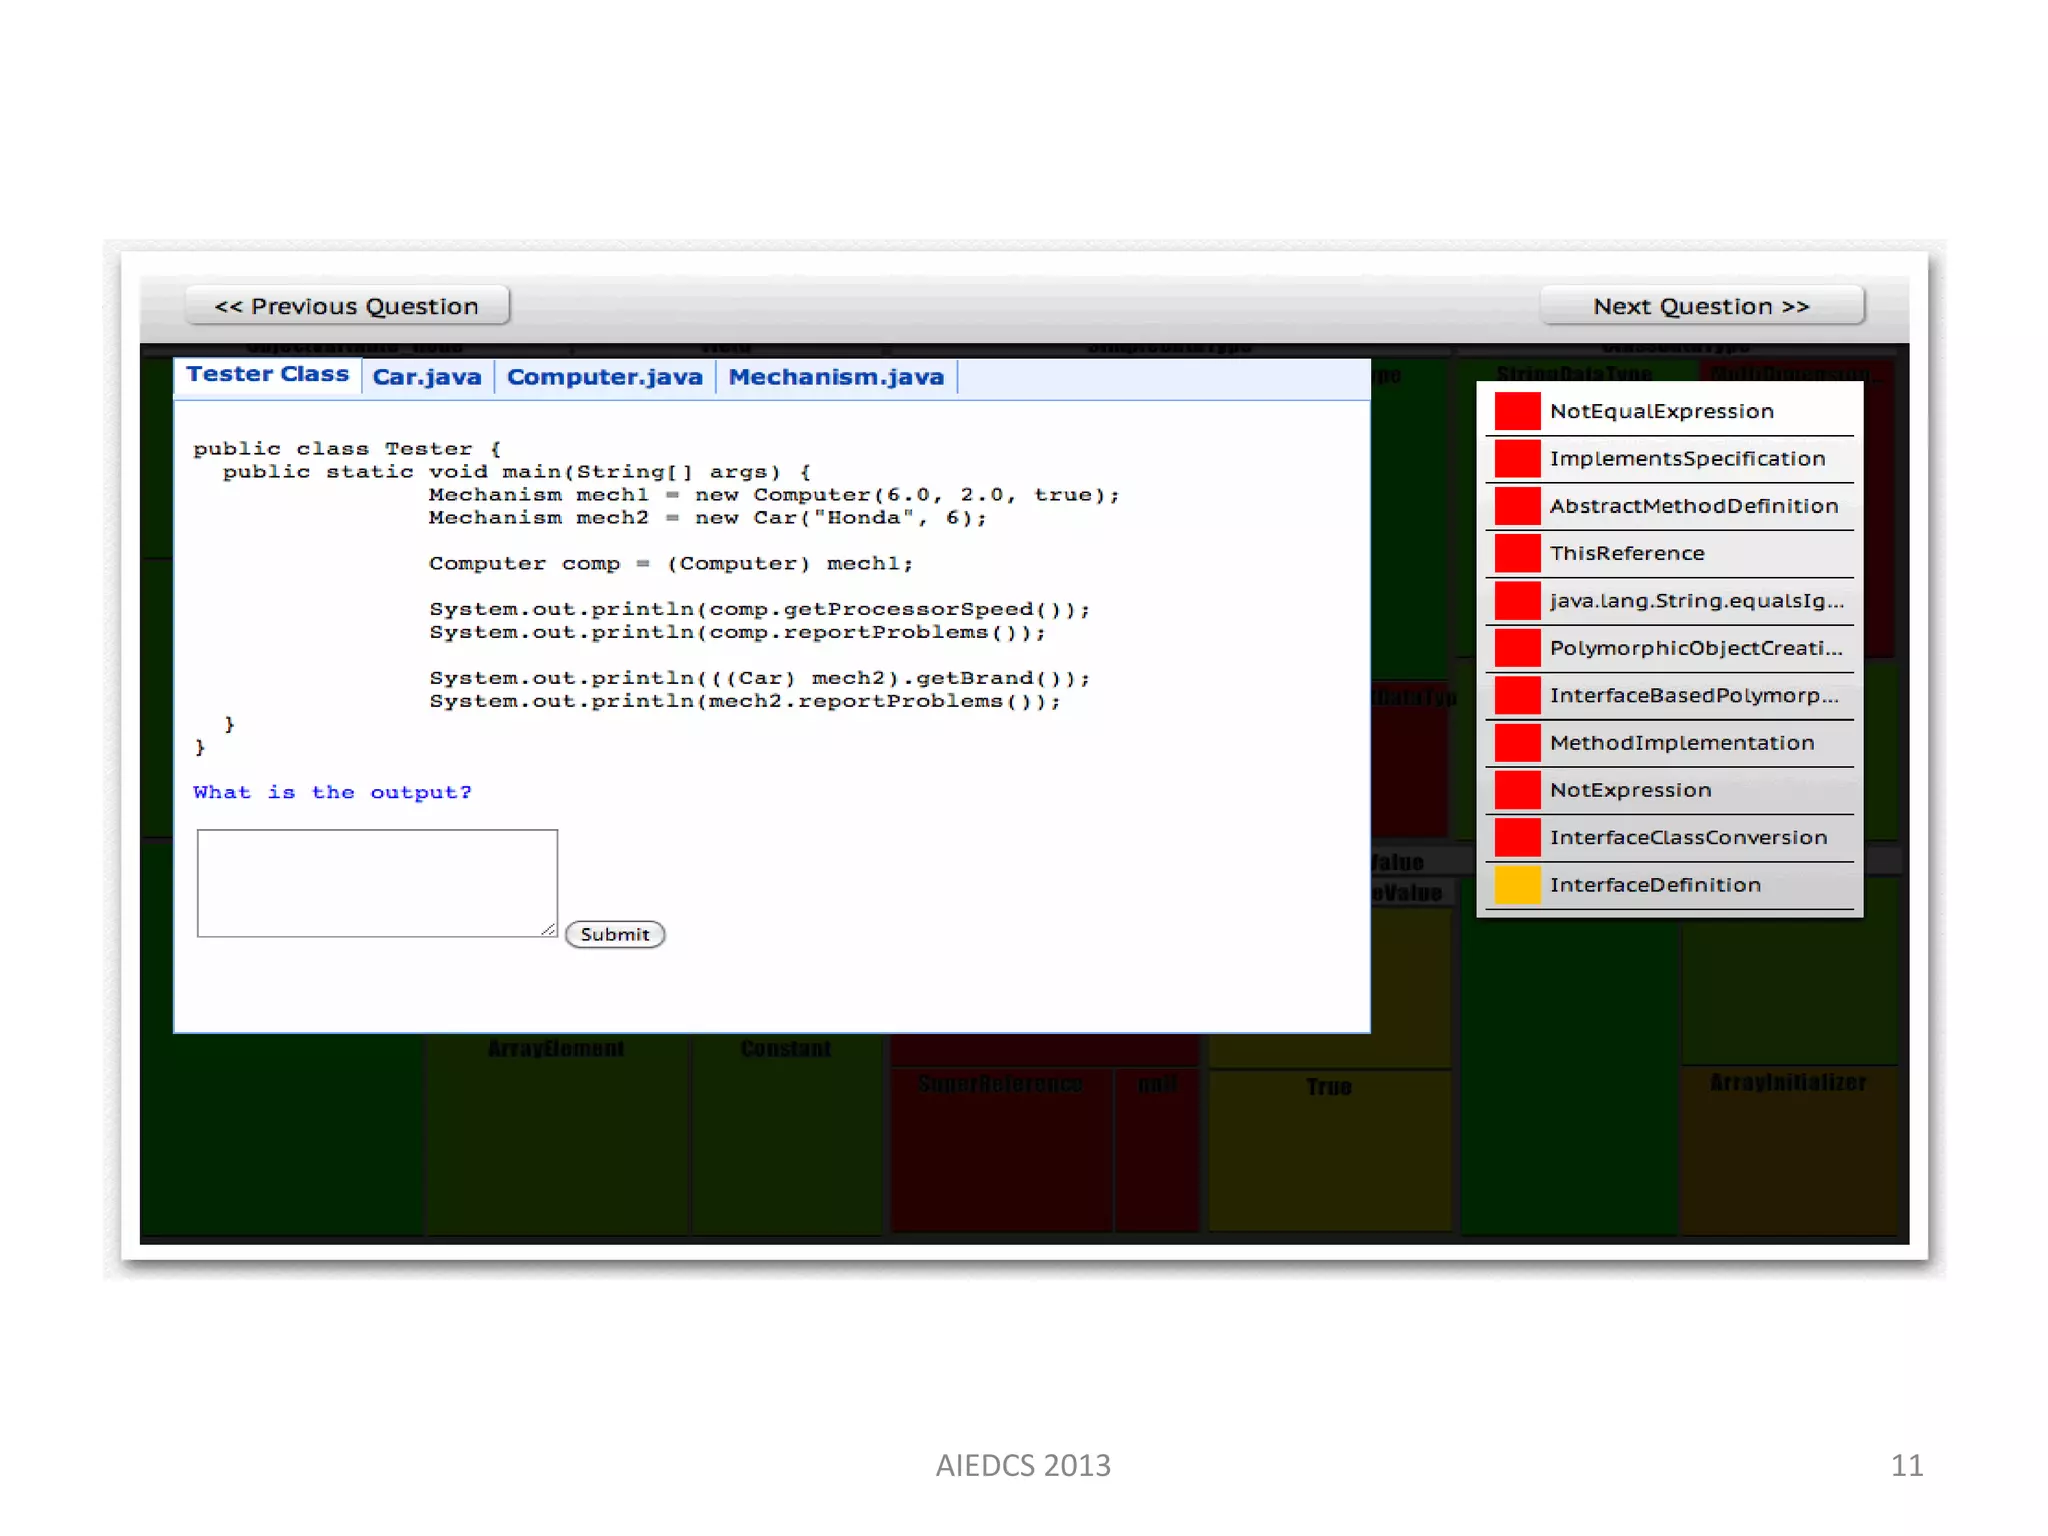Click the red swatch beside MethodImplementation
The width and height of the screenshot is (2048, 1536).
1517,742
